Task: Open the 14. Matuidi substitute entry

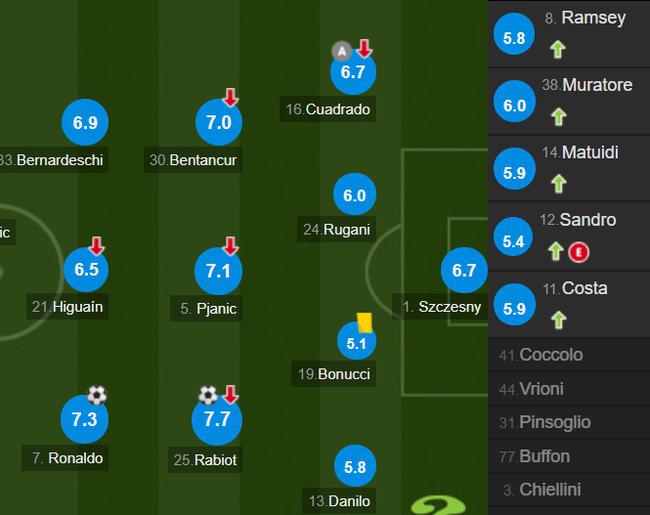Action: click(569, 169)
